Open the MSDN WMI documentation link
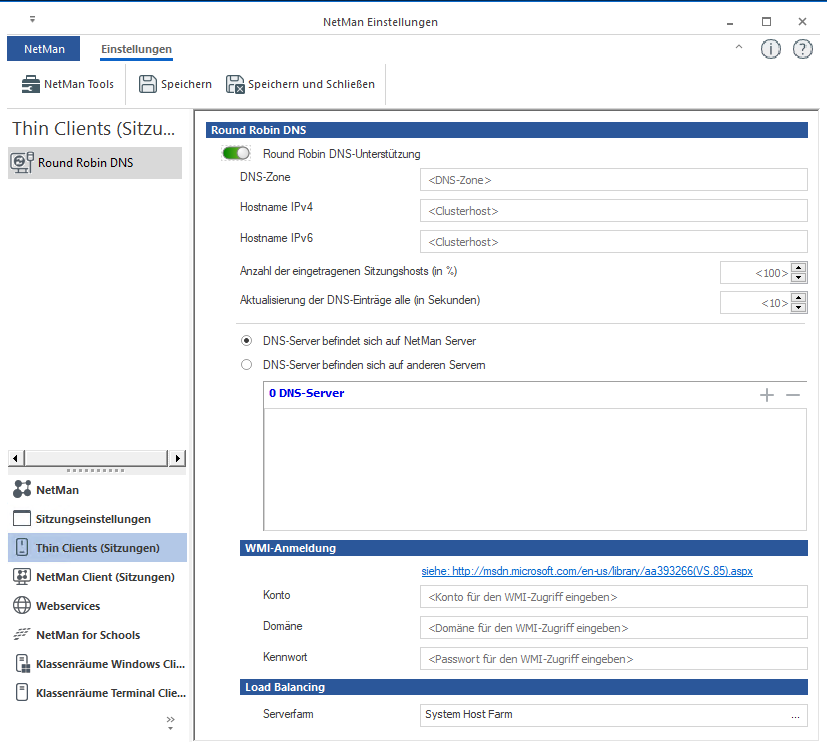The width and height of the screenshot is (827, 749). tap(587, 571)
